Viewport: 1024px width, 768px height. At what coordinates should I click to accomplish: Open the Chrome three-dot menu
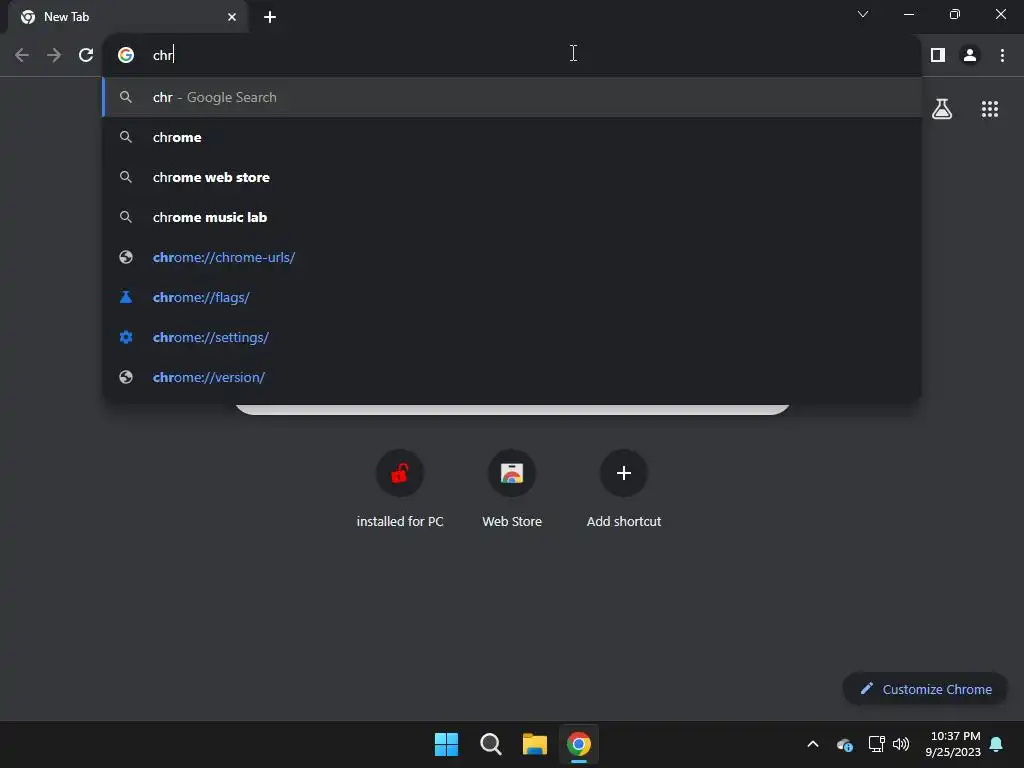1002,55
